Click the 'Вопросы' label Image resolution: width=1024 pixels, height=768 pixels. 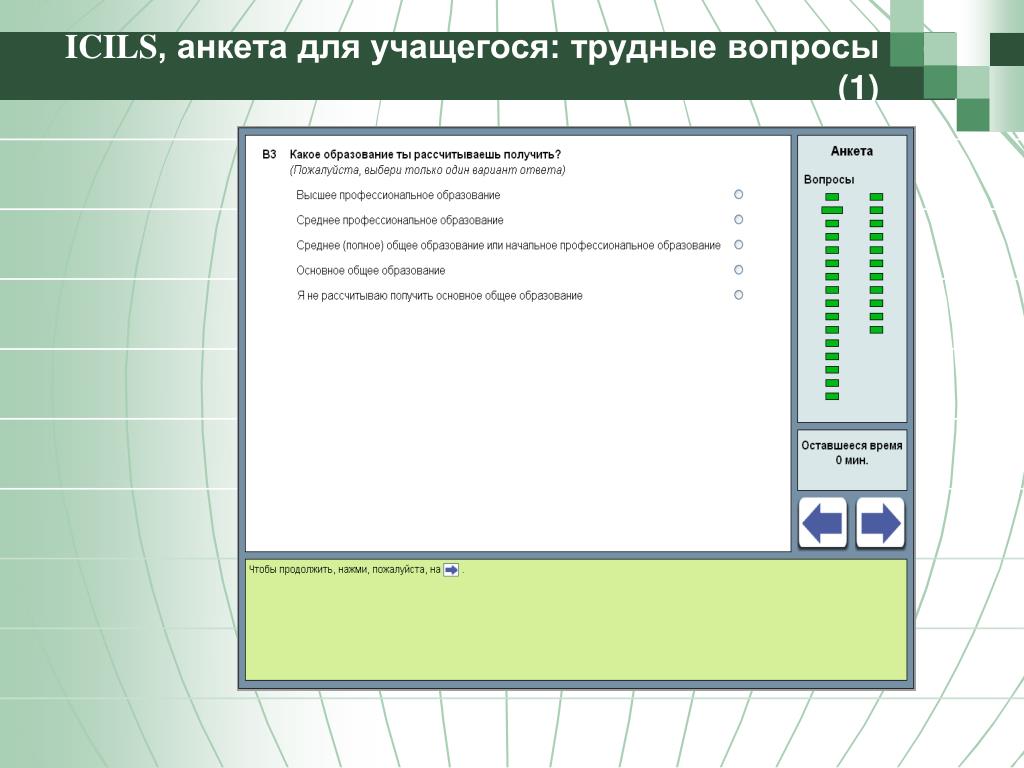coord(829,180)
